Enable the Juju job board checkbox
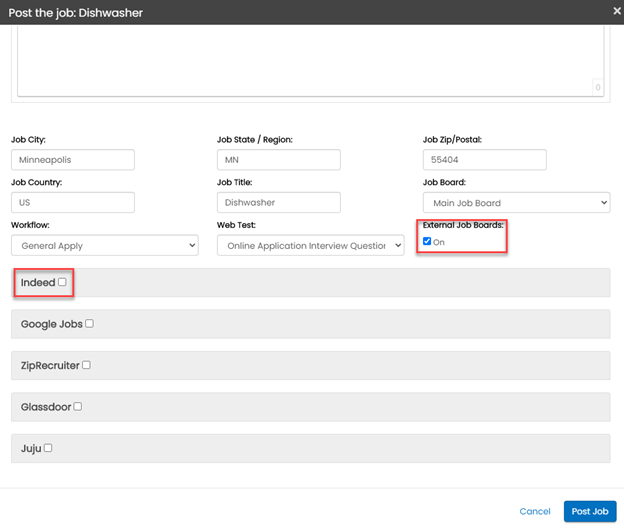 (x=48, y=448)
